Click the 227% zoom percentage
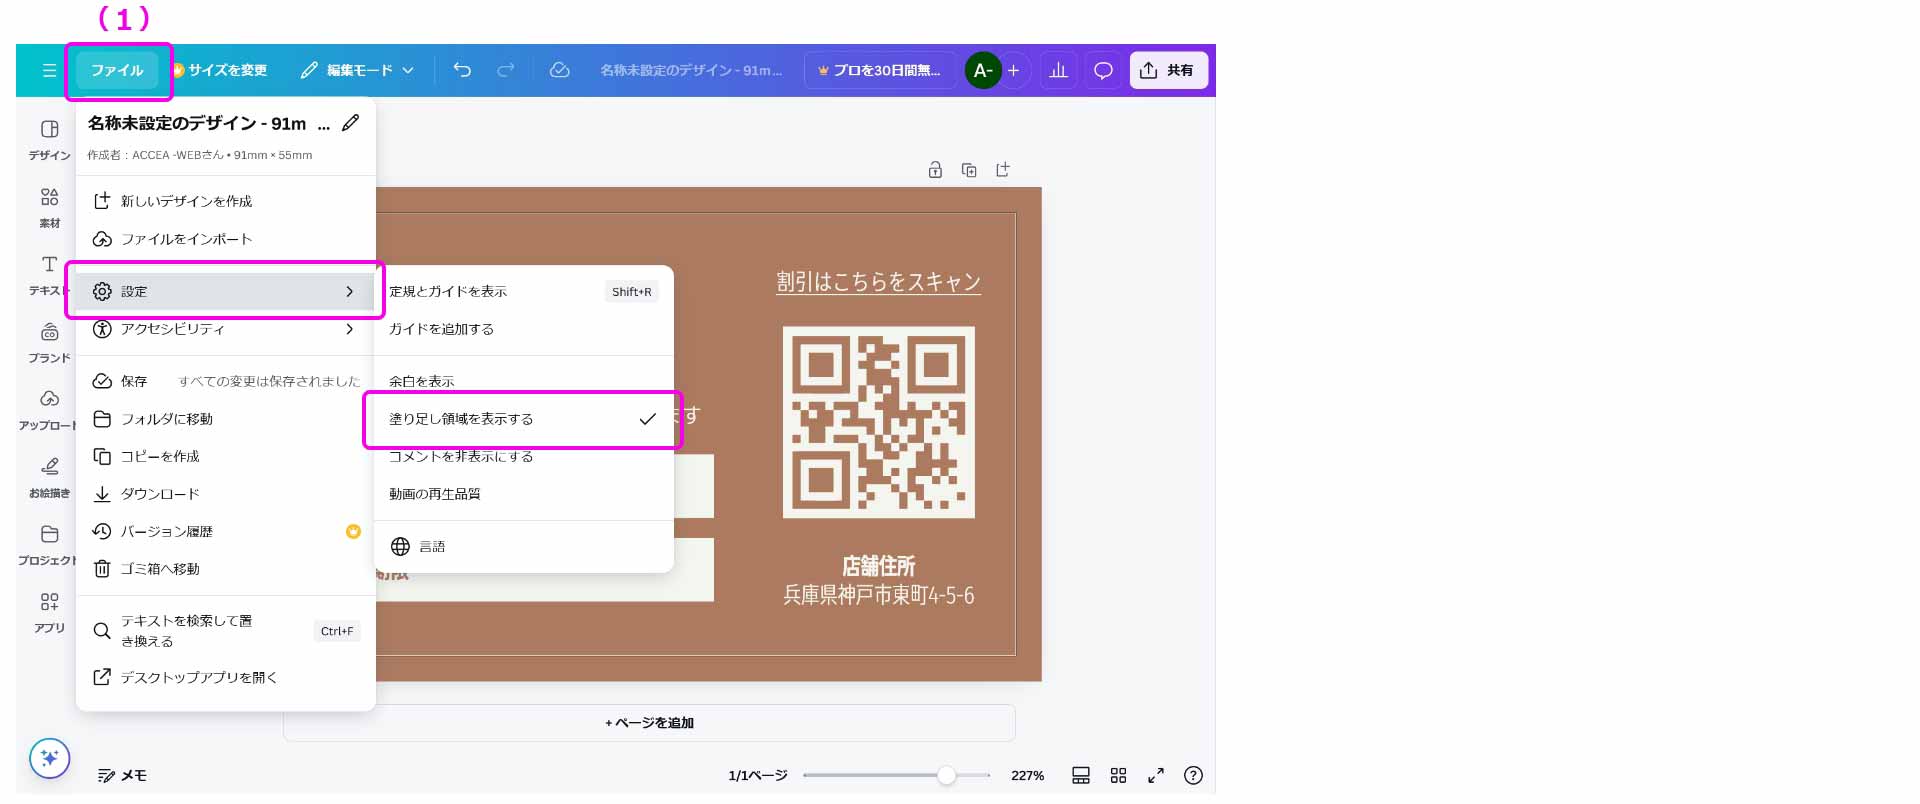This screenshot has height=804, width=1920. [1027, 775]
